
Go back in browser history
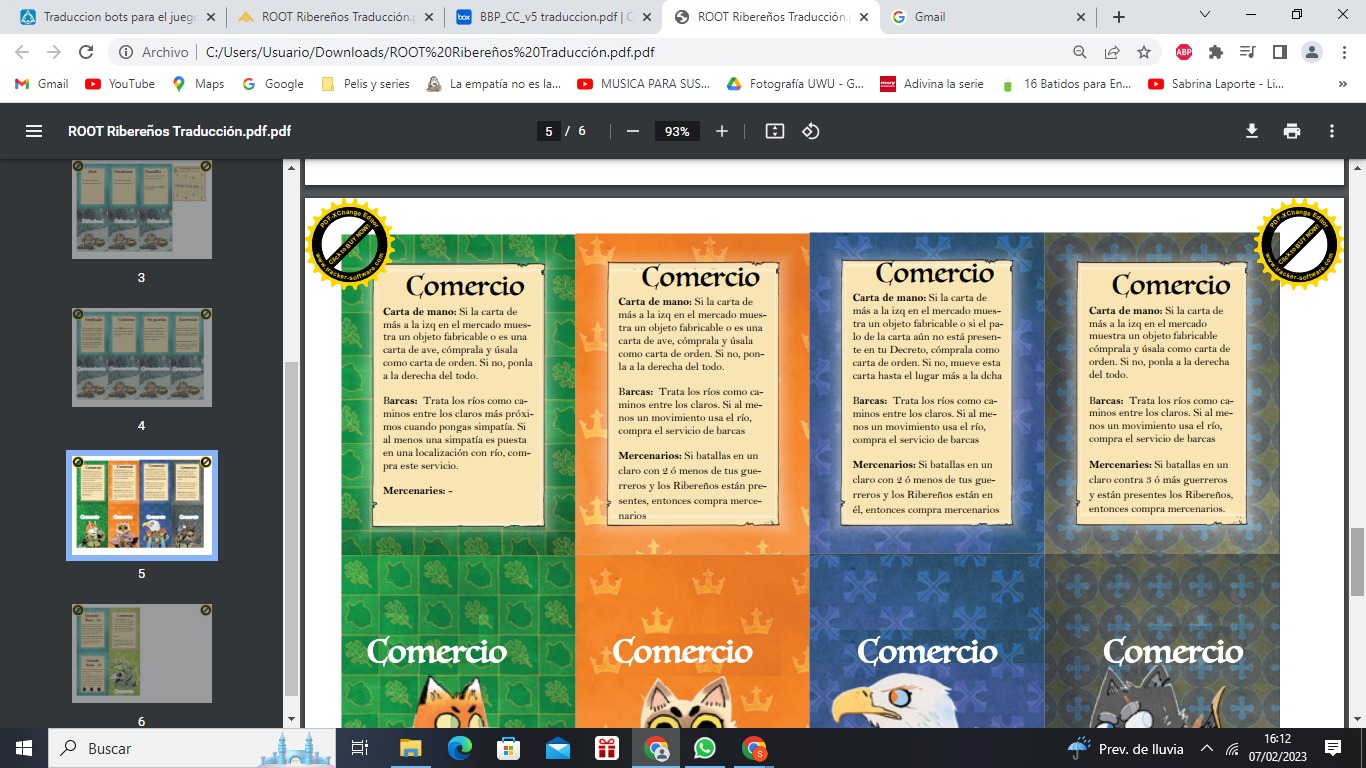click(x=22, y=52)
